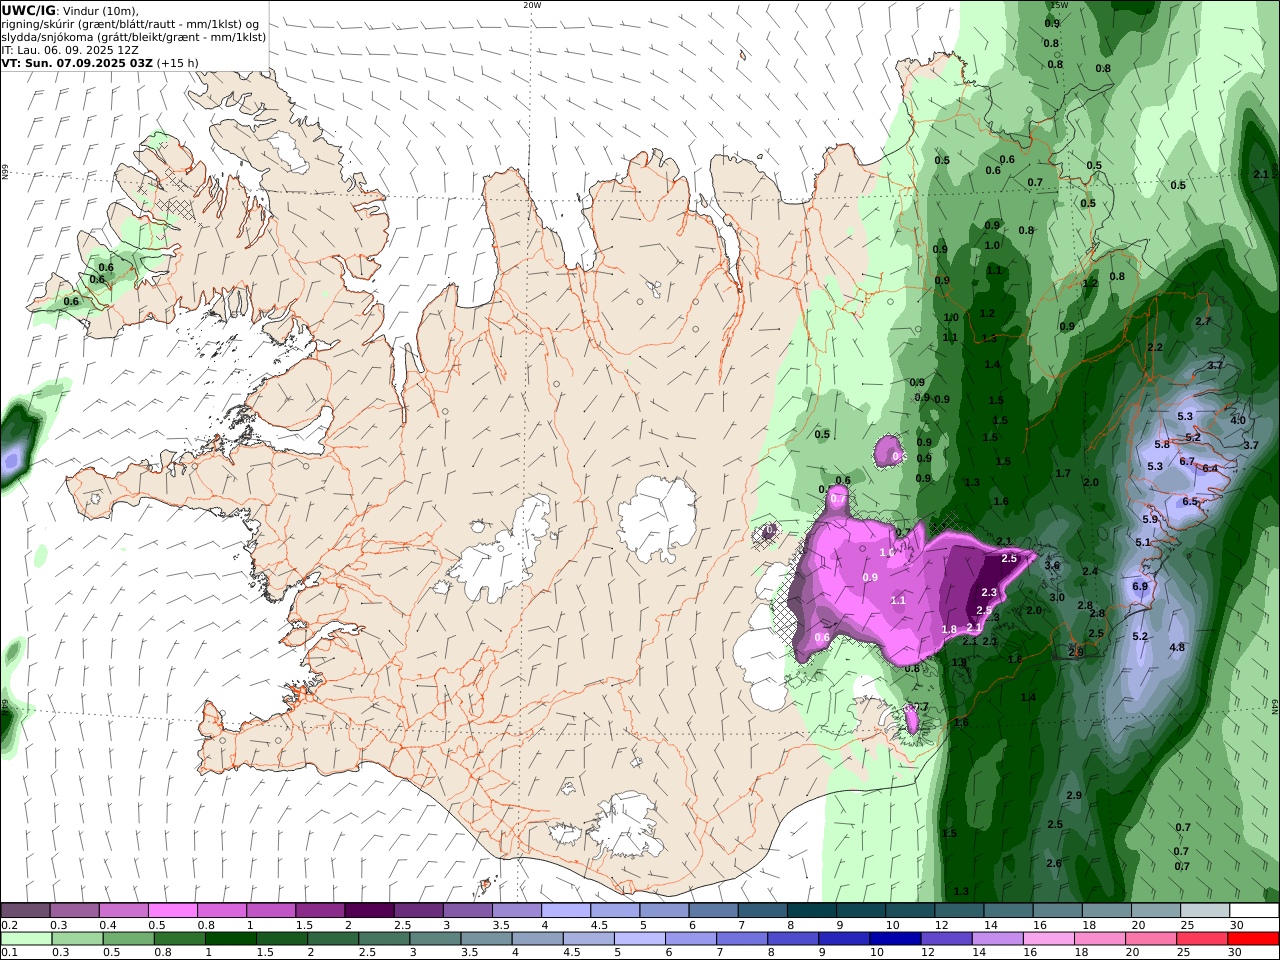Select the 0.3–0.5 light green swatch, lower legend

78,939
